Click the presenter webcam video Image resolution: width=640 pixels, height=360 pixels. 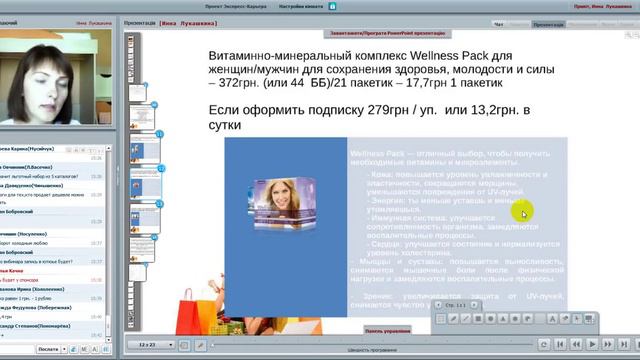pos(56,77)
